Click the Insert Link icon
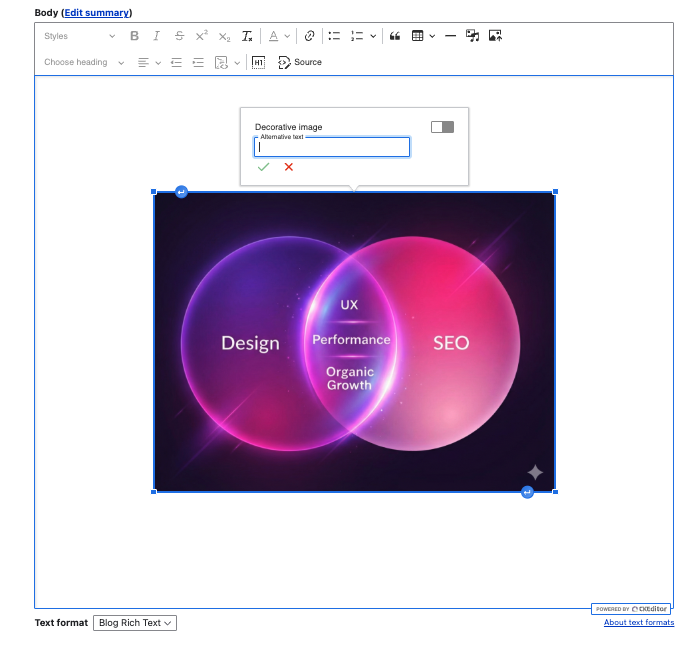The width and height of the screenshot is (700, 648). (x=309, y=36)
